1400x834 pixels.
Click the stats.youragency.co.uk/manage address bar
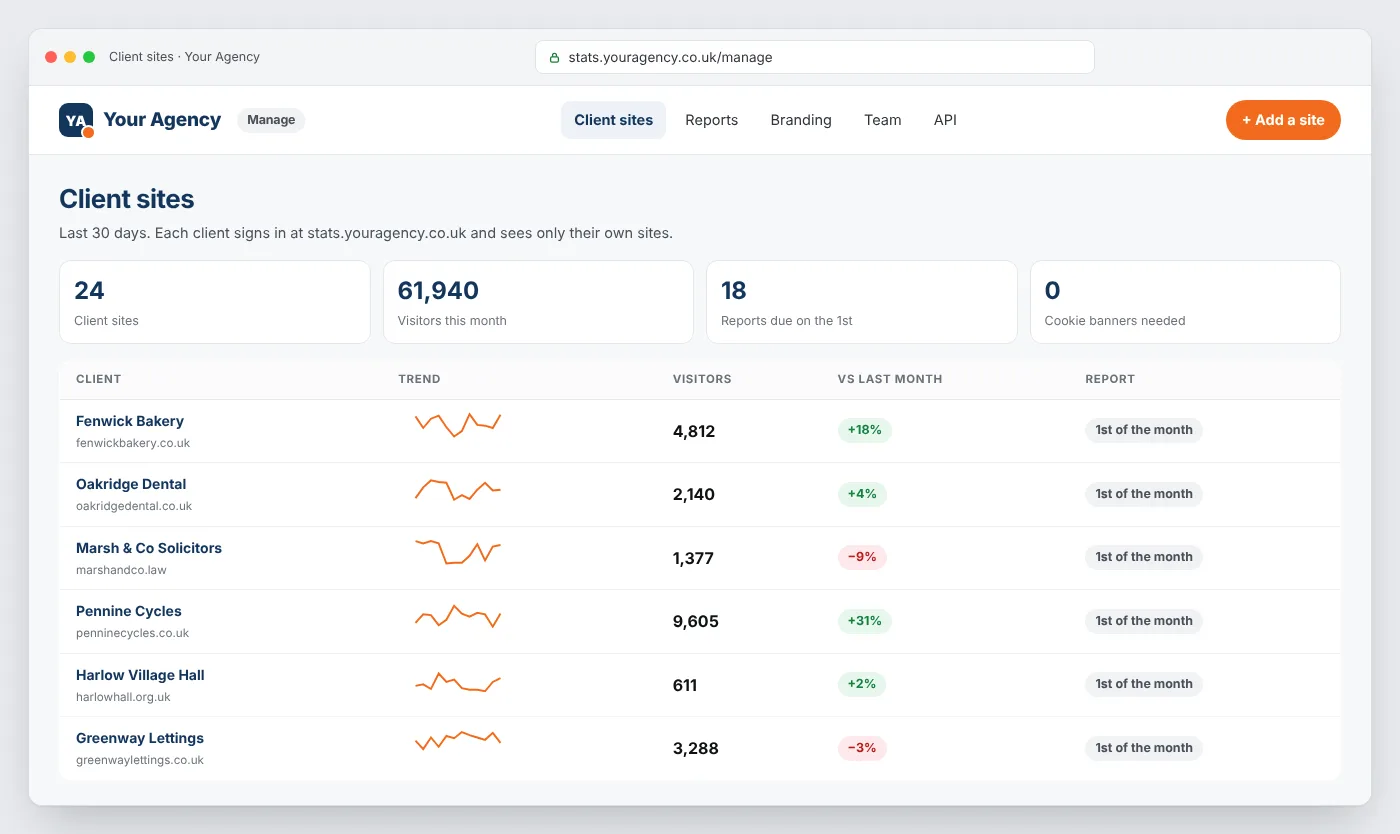pos(815,57)
